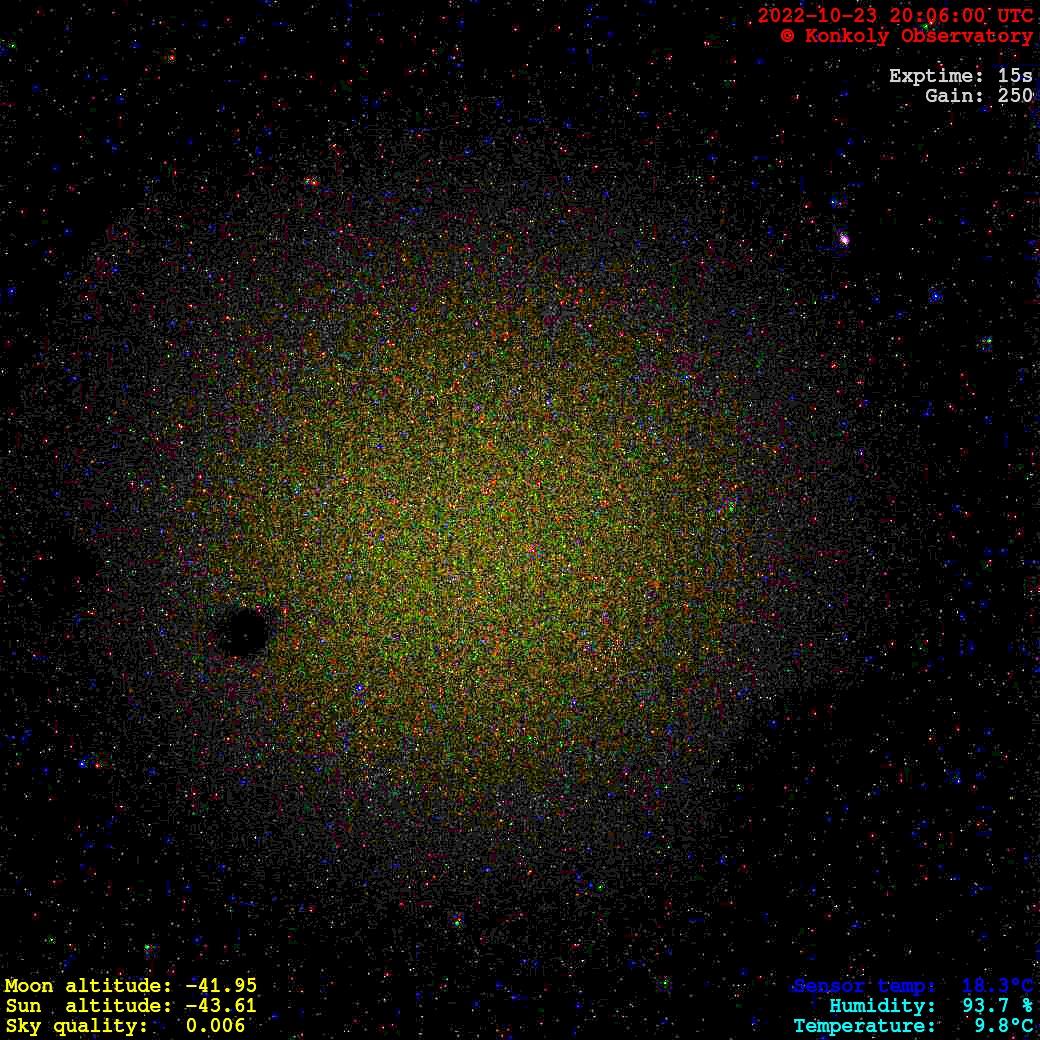Image resolution: width=1040 pixels, height=1040 pixels.
Task: Click the black circular spot in the image
Action: [x=243, y=632]
